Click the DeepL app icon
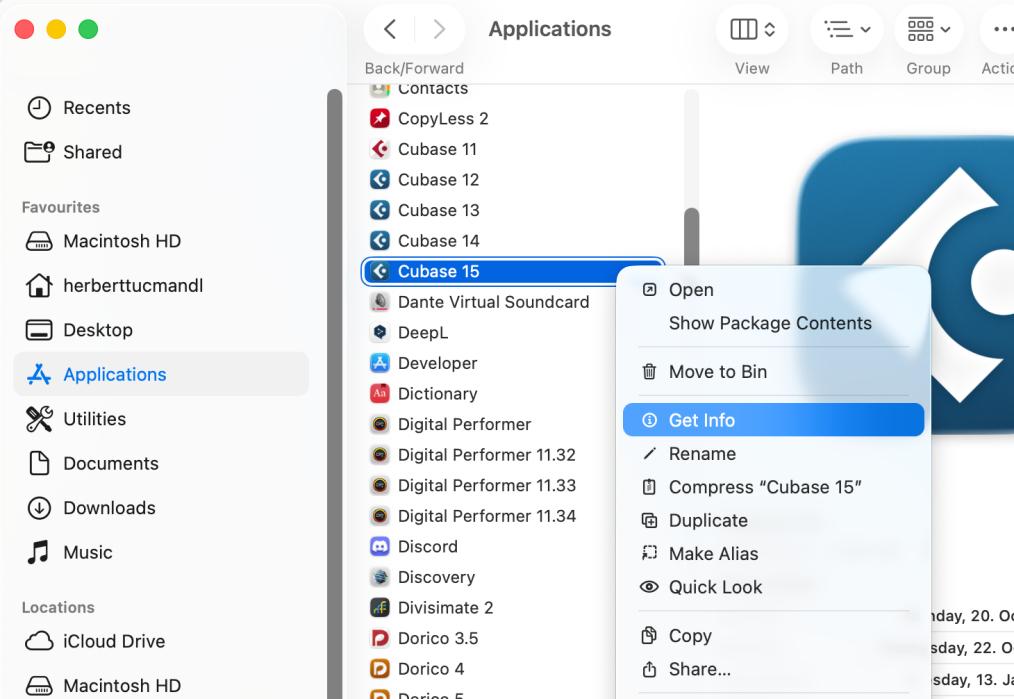The height and width of the screenshot is (699, 1014). (380, 332)
